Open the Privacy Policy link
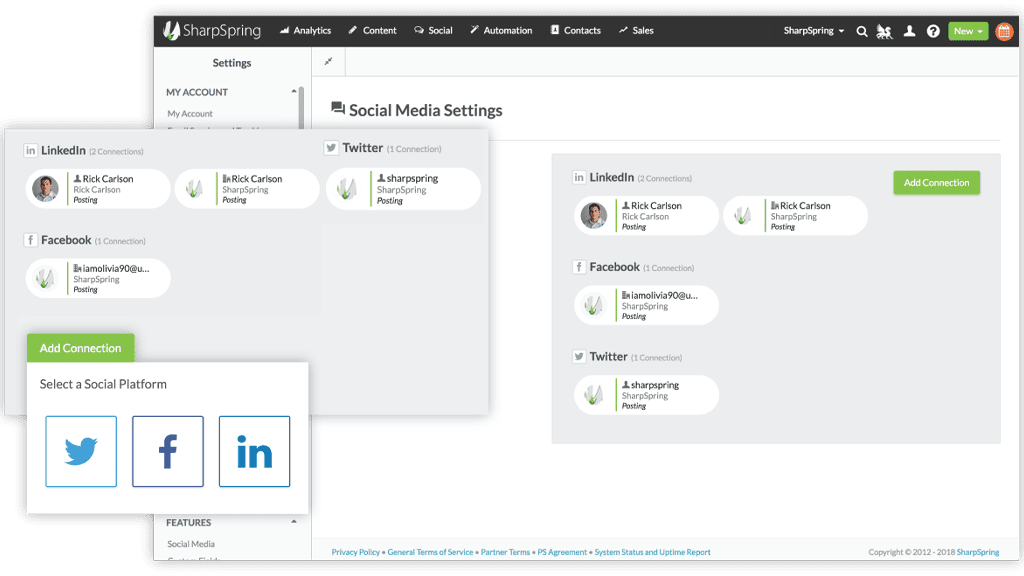The image size is (1024, 576). pos(355,552)
